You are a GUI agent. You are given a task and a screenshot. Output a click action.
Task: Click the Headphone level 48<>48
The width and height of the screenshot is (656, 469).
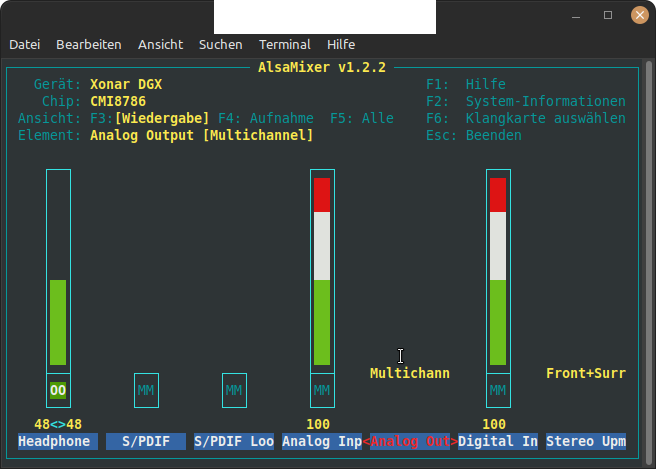point(58,424)
